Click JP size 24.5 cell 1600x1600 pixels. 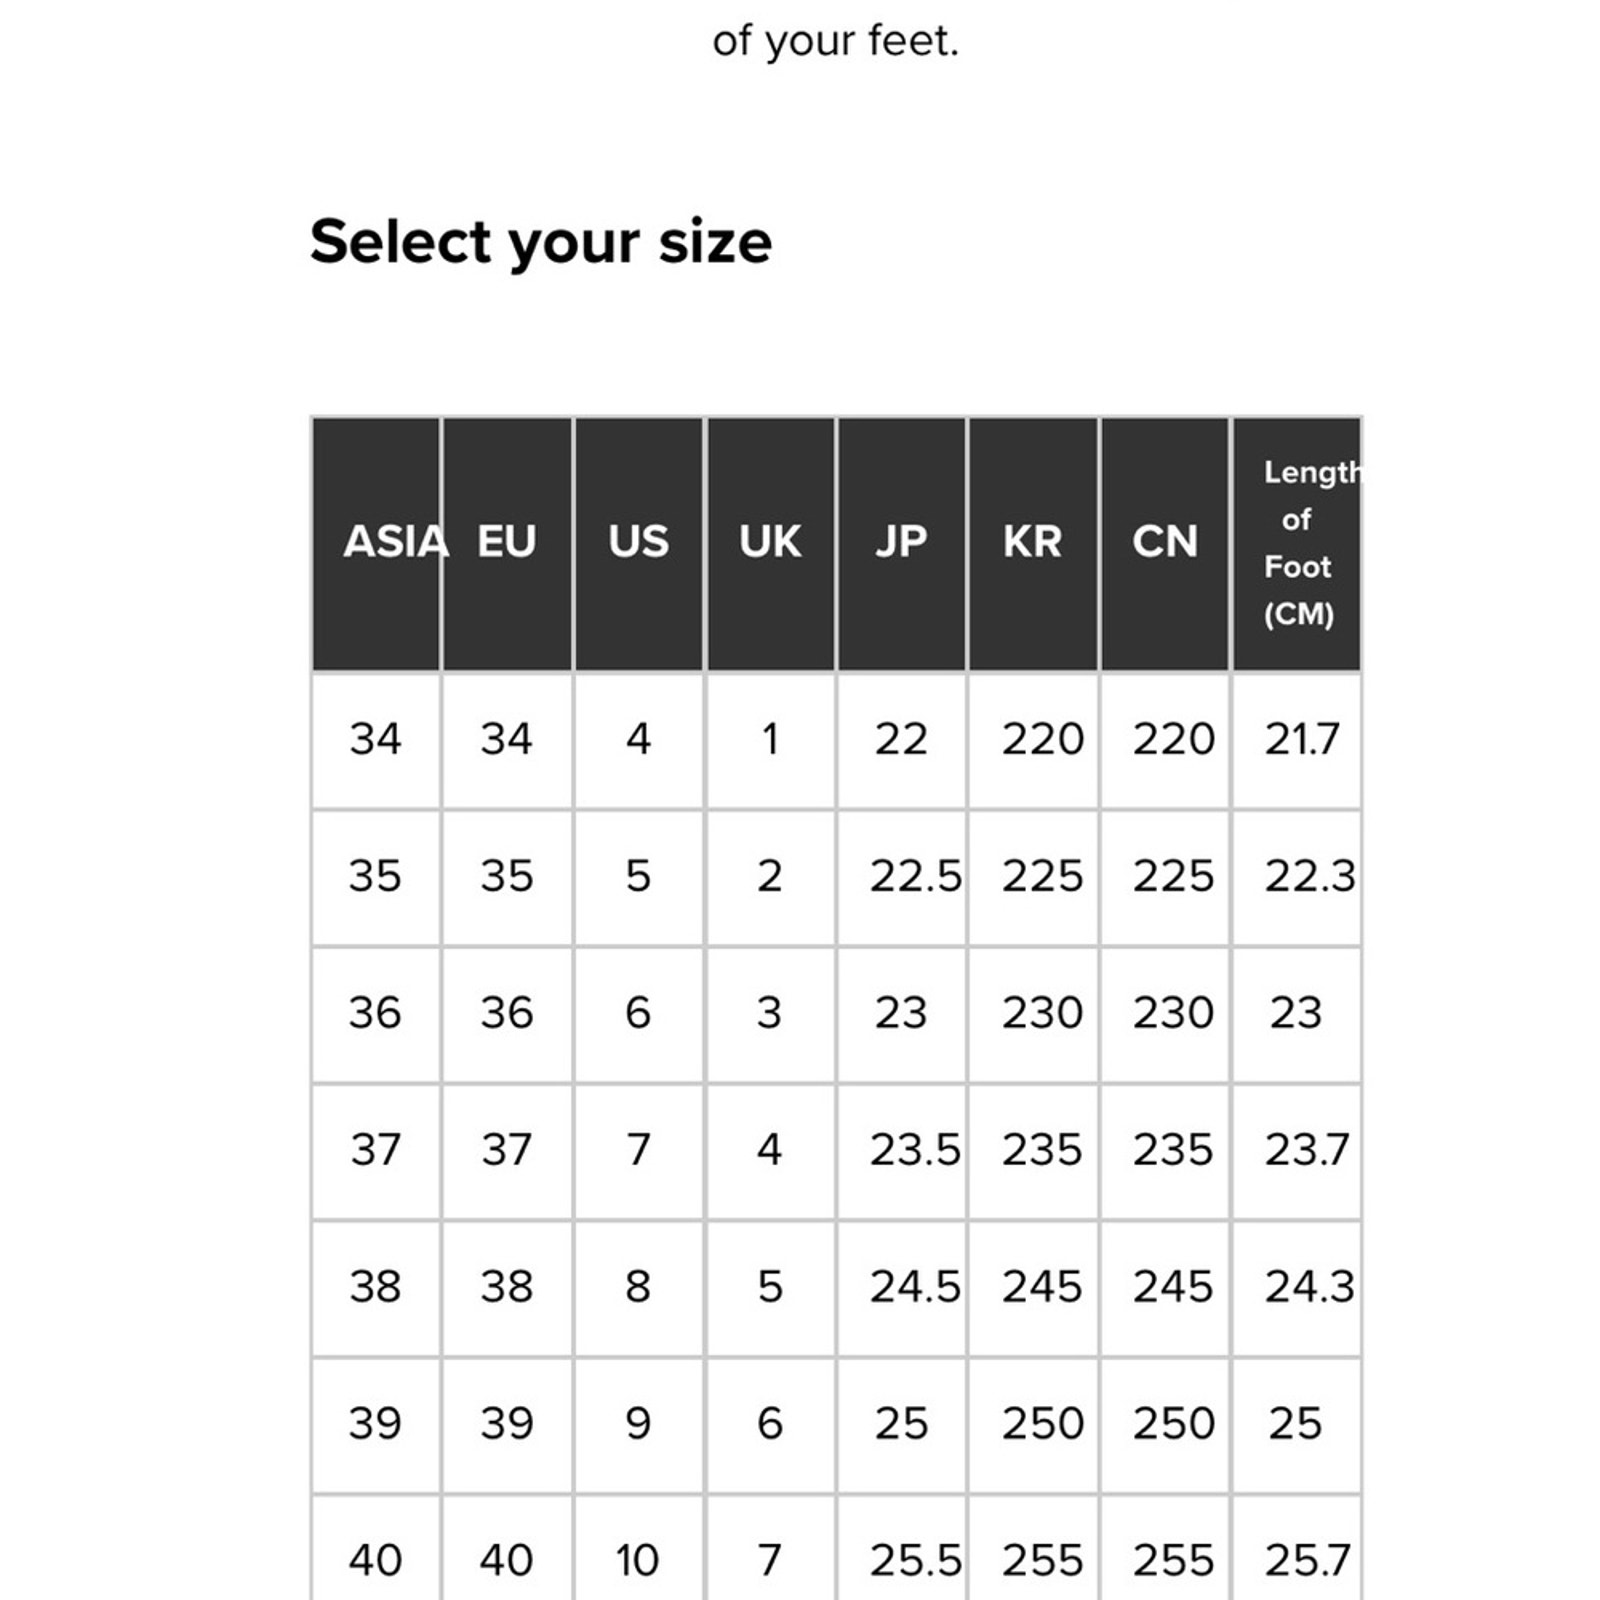tap(901, 1287)
